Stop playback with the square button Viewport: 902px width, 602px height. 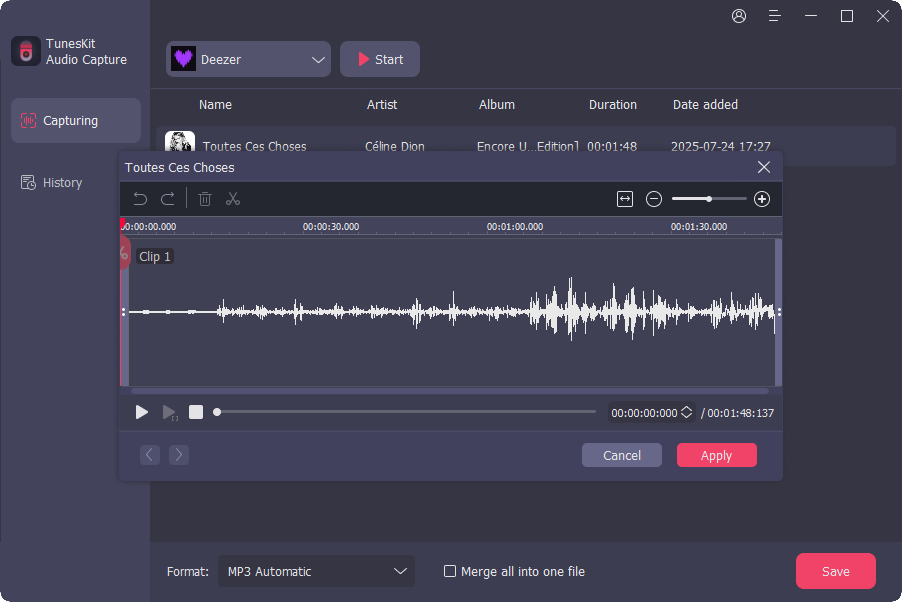click(x=196, y=412)
